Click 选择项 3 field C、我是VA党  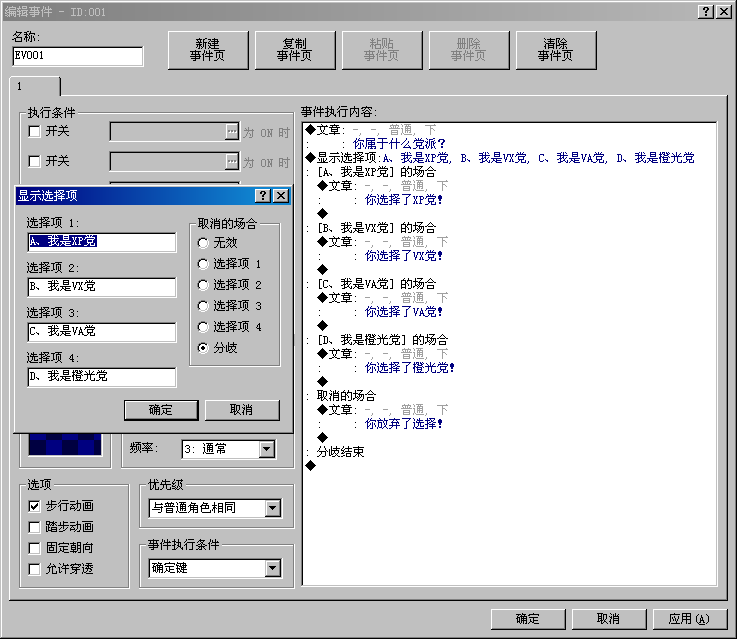(x=102, y=332)
